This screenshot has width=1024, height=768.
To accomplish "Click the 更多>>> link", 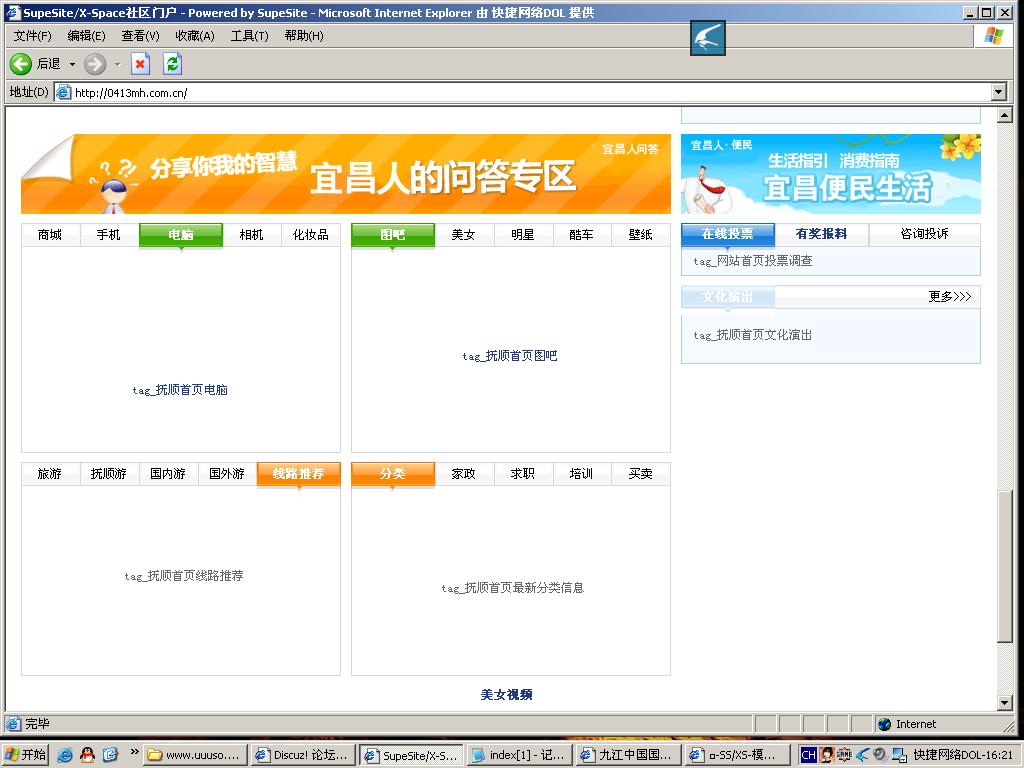I will (949, 297).
